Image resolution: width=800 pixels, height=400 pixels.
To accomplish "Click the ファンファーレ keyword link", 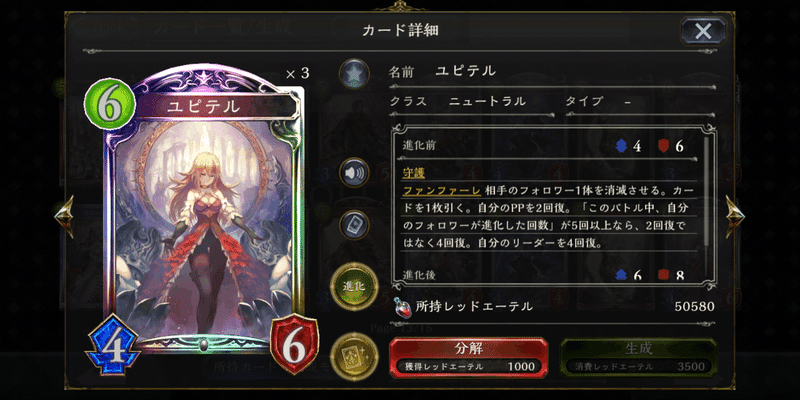I will coord(442,191).
